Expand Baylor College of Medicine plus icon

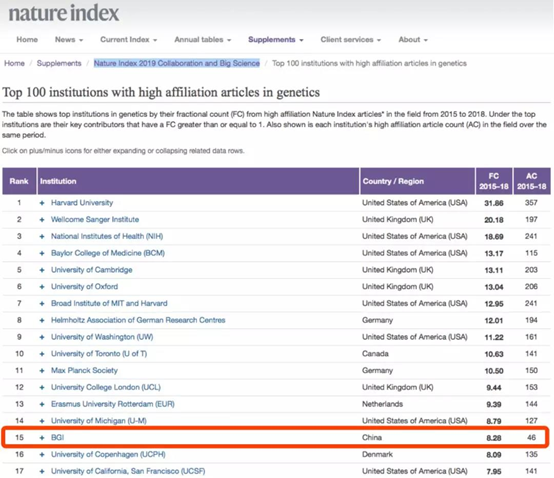pyautogui.click(x=42, y=253)
